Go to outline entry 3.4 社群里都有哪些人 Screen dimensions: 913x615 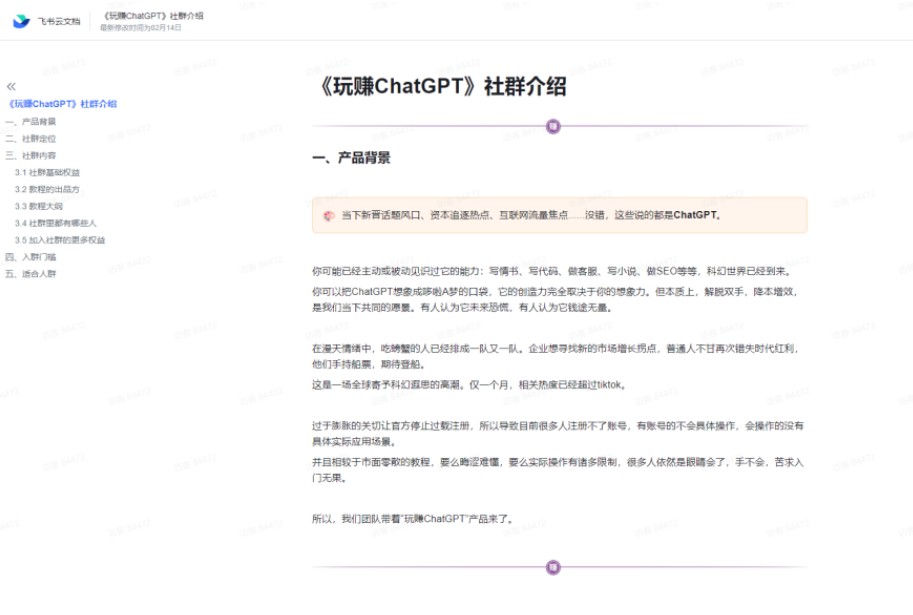pyautogui.click(x=55, y=223)
